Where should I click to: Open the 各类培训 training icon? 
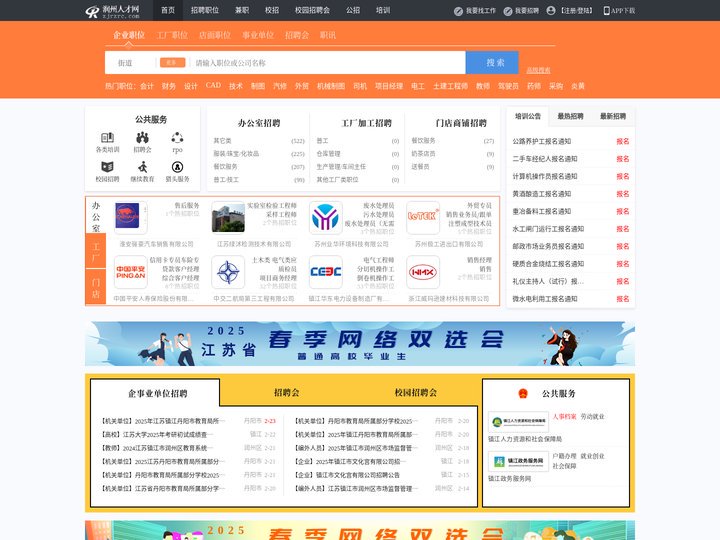tap(107, 137)
